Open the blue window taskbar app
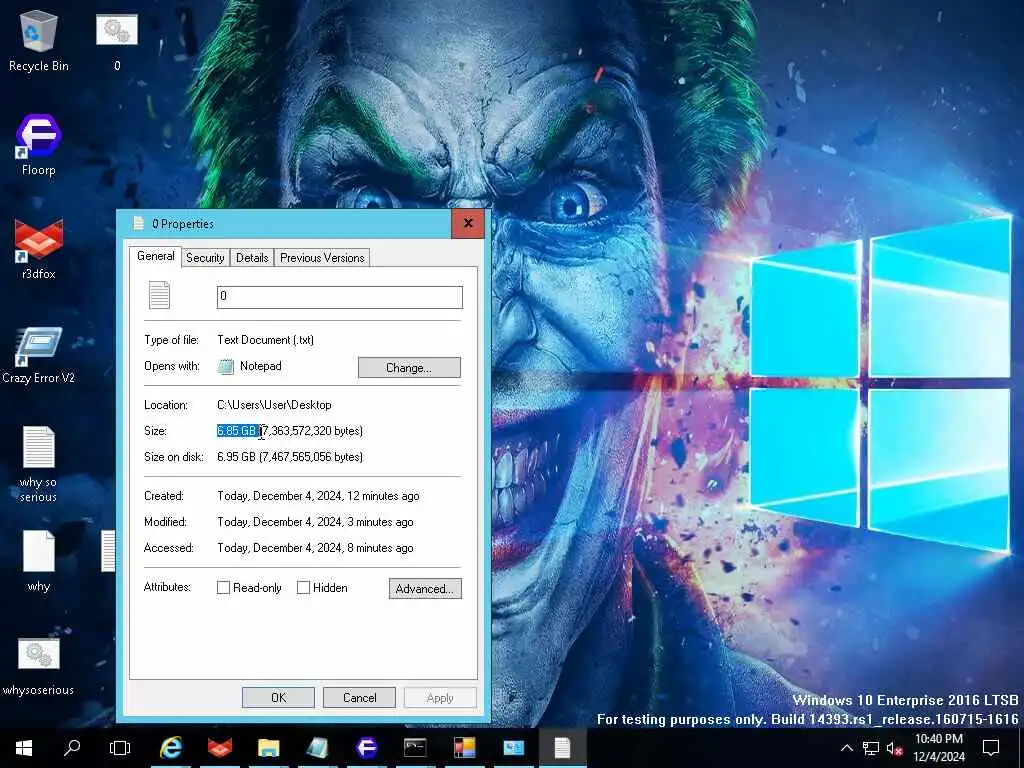Image resolution: width=1024 pixels, height=768 pixels. point(513,748)
